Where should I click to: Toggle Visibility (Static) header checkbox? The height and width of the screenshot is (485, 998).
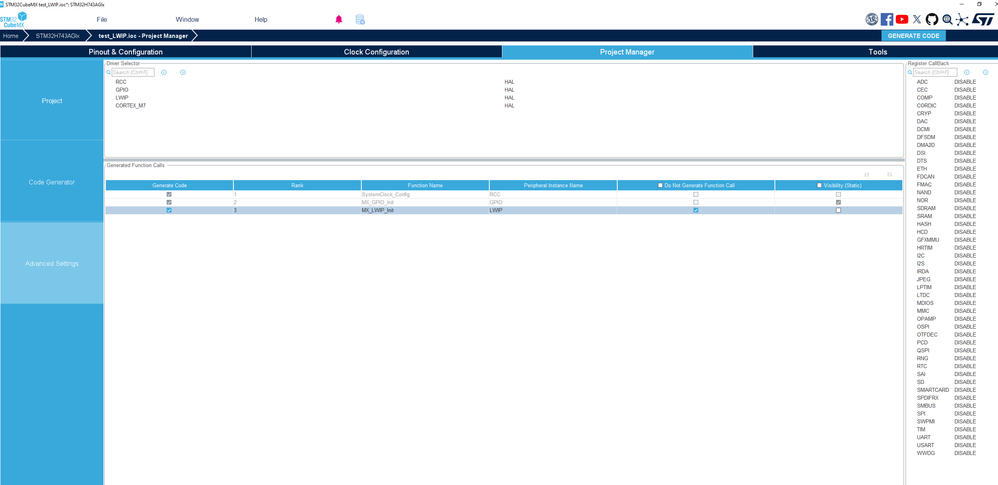[x=819, y=185]
